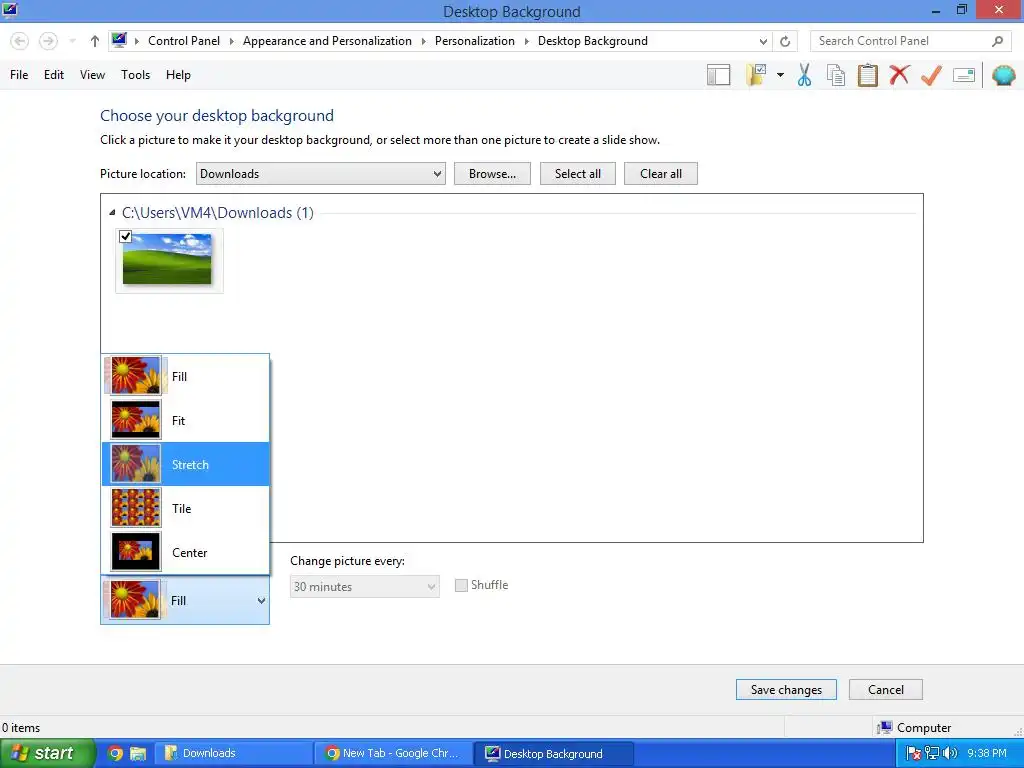Image resolution: width=1024 pixels, height=768 pixels.
Task: Click the orange checkmark Properties icon
Action: point(931,75)
